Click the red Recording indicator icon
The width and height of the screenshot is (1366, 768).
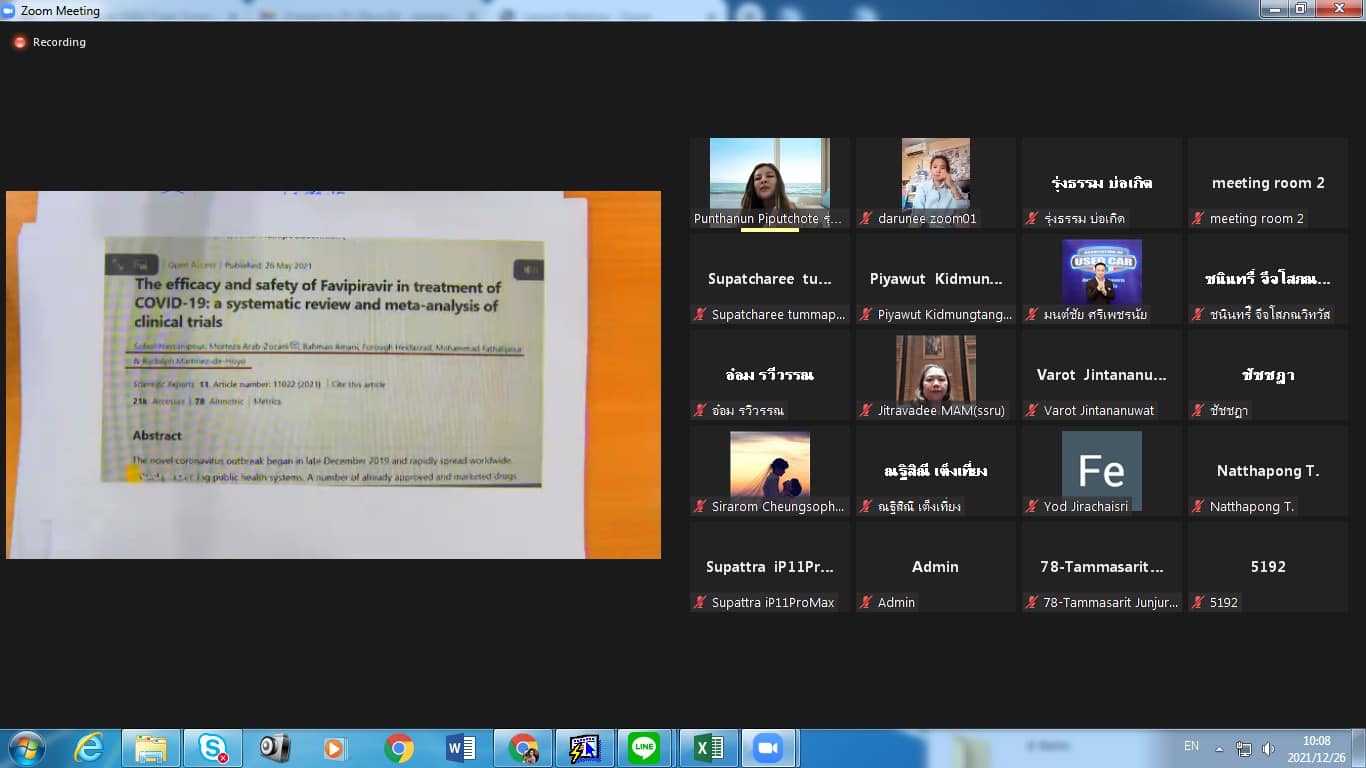coord(20,42)
